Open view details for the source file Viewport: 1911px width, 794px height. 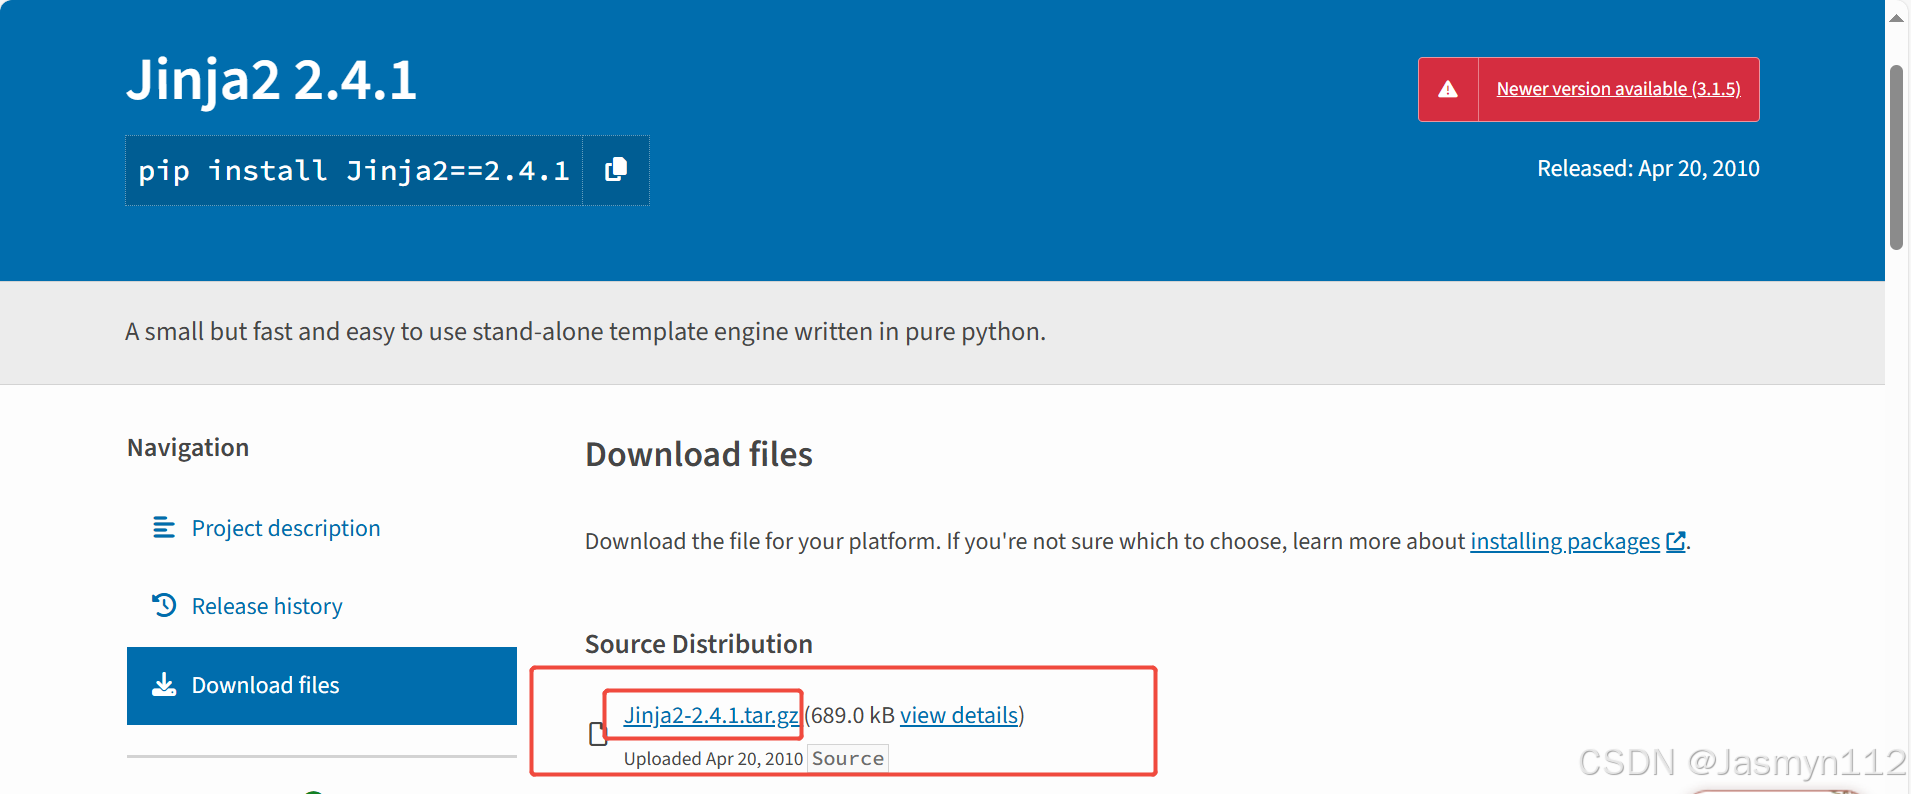tap(959, 715)
